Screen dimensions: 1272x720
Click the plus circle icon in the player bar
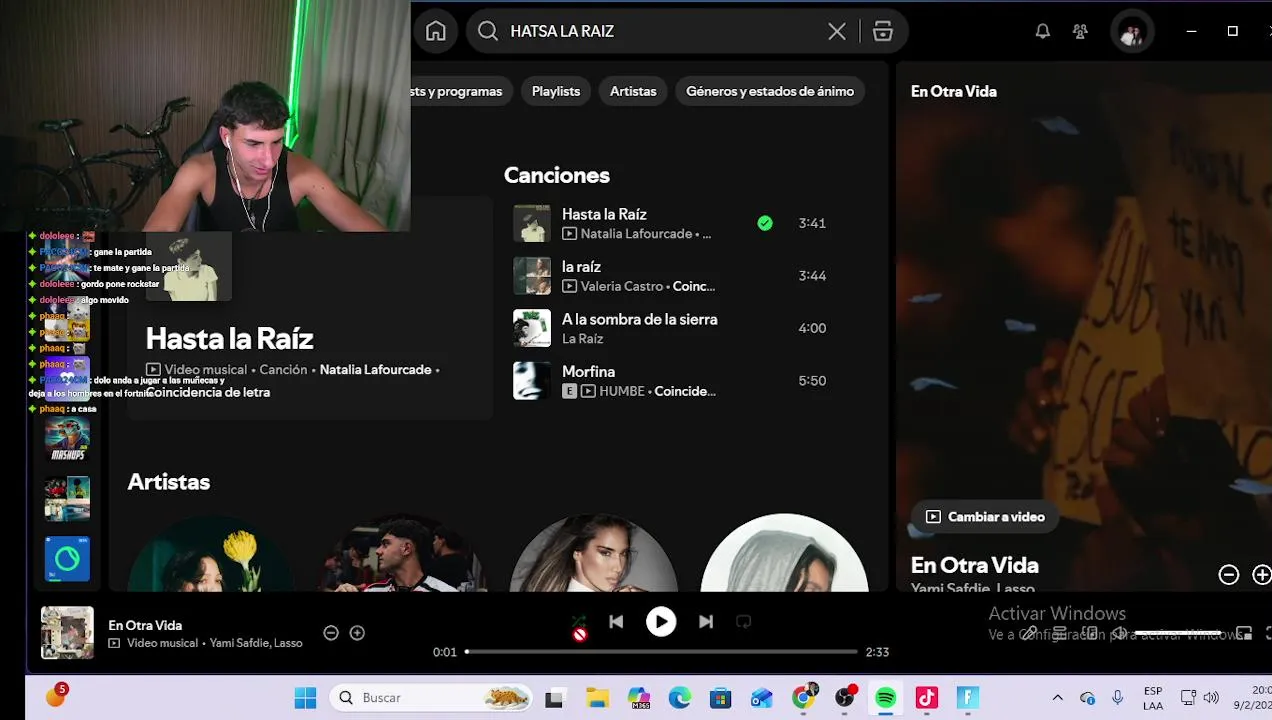(357, 633)
